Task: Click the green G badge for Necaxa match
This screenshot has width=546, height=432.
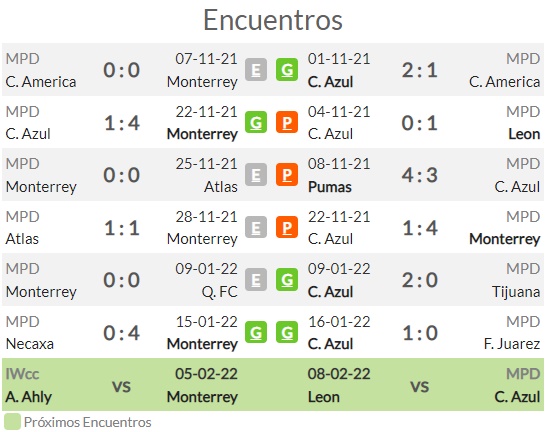Action: click(256, 332)
